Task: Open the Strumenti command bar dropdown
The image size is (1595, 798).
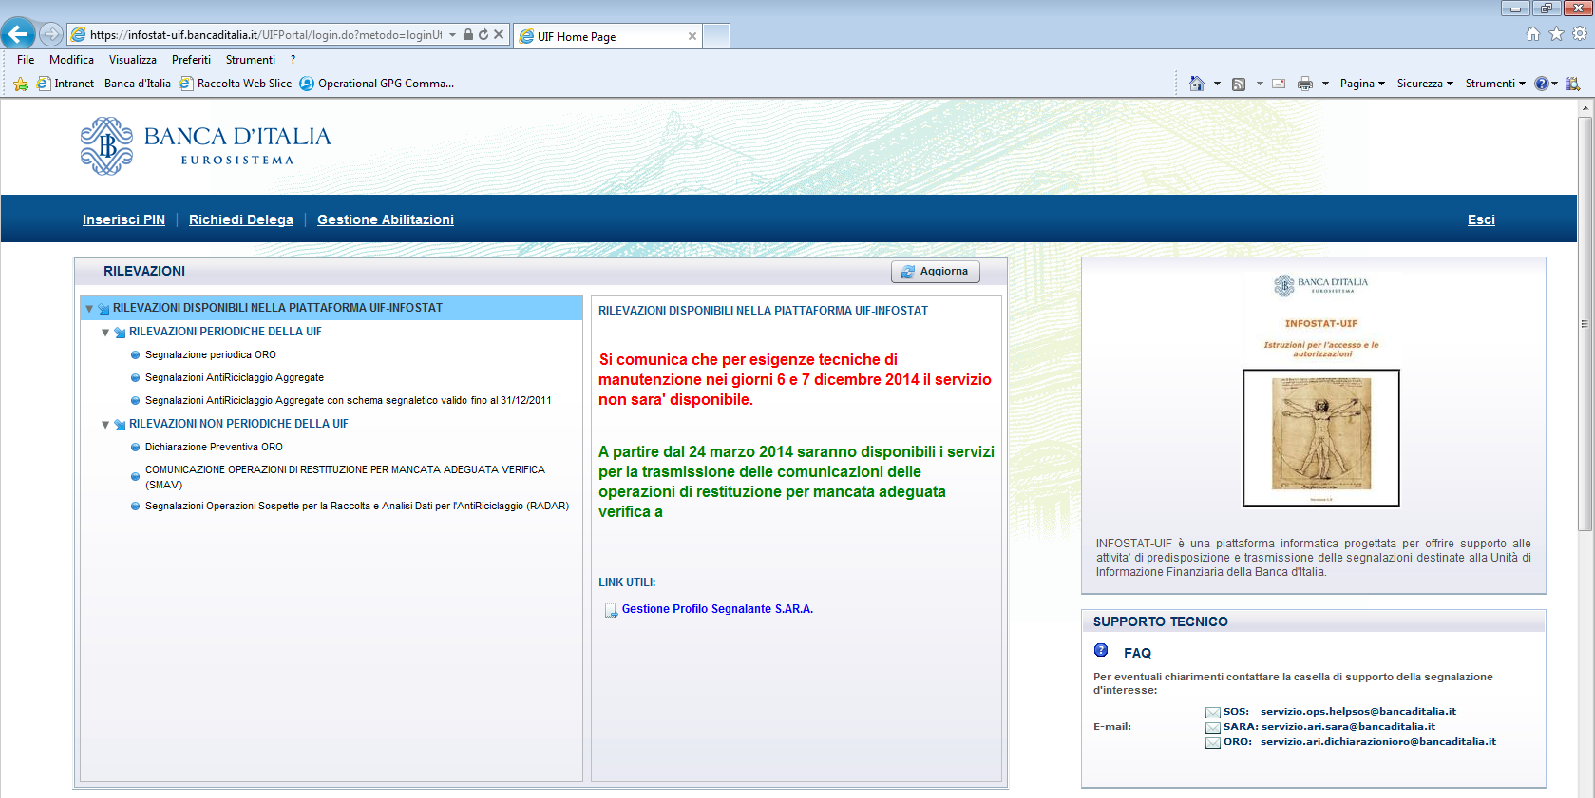Action: (x=1495, y=84)
